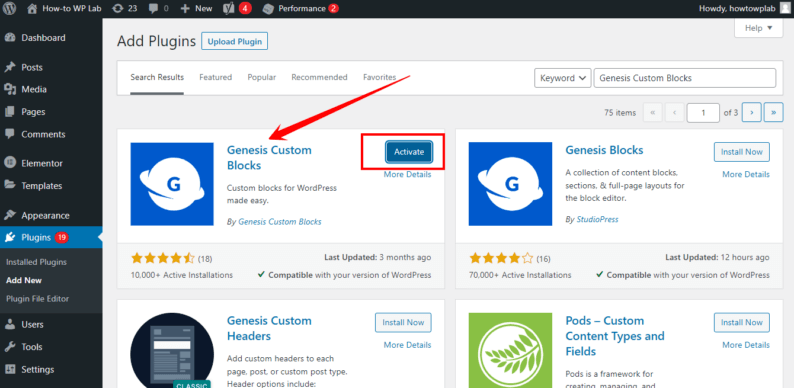Focus the plugin search field

pos(685,78)
